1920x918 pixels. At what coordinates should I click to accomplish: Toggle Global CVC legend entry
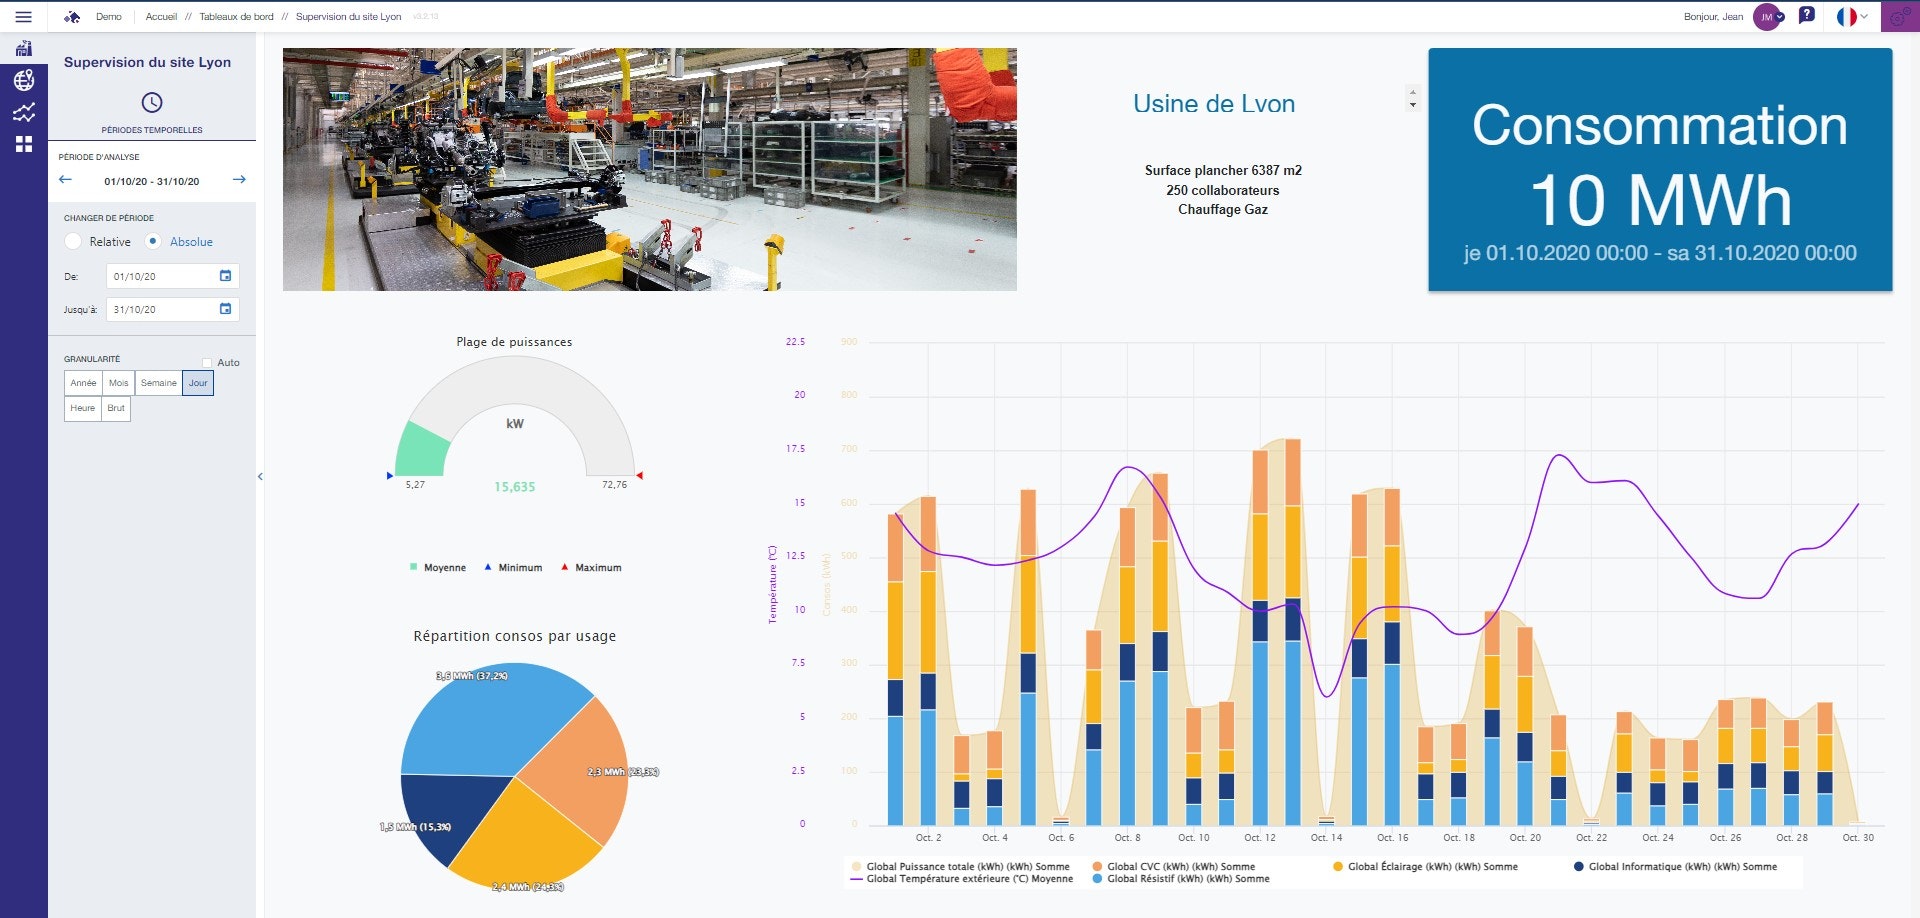click(x=1174, y=867)
